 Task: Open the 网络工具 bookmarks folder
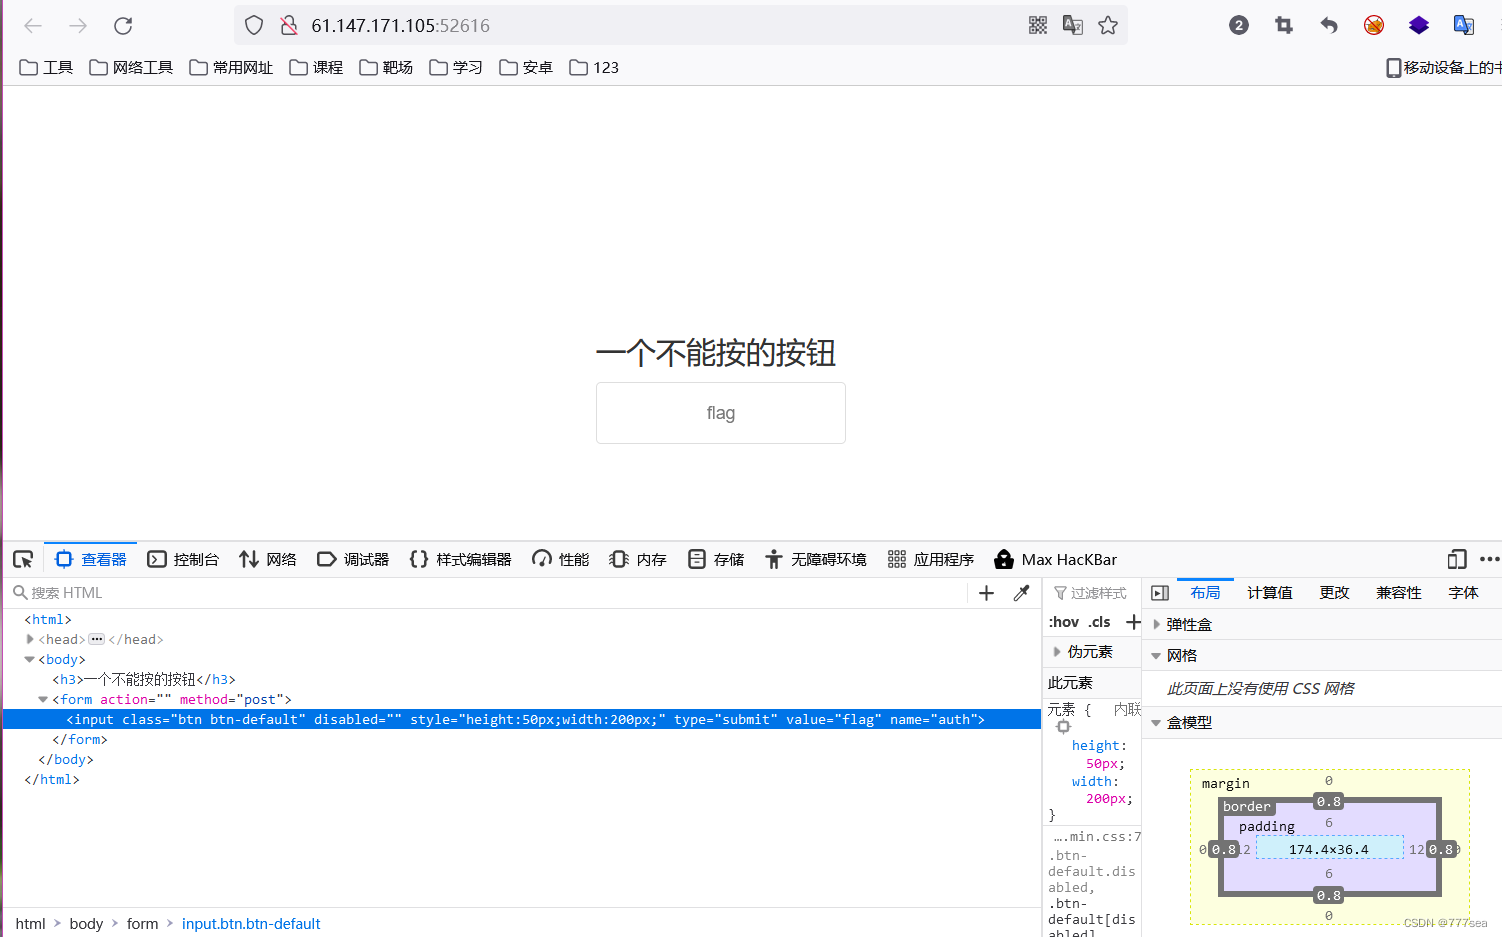click(x=131, y=67)
